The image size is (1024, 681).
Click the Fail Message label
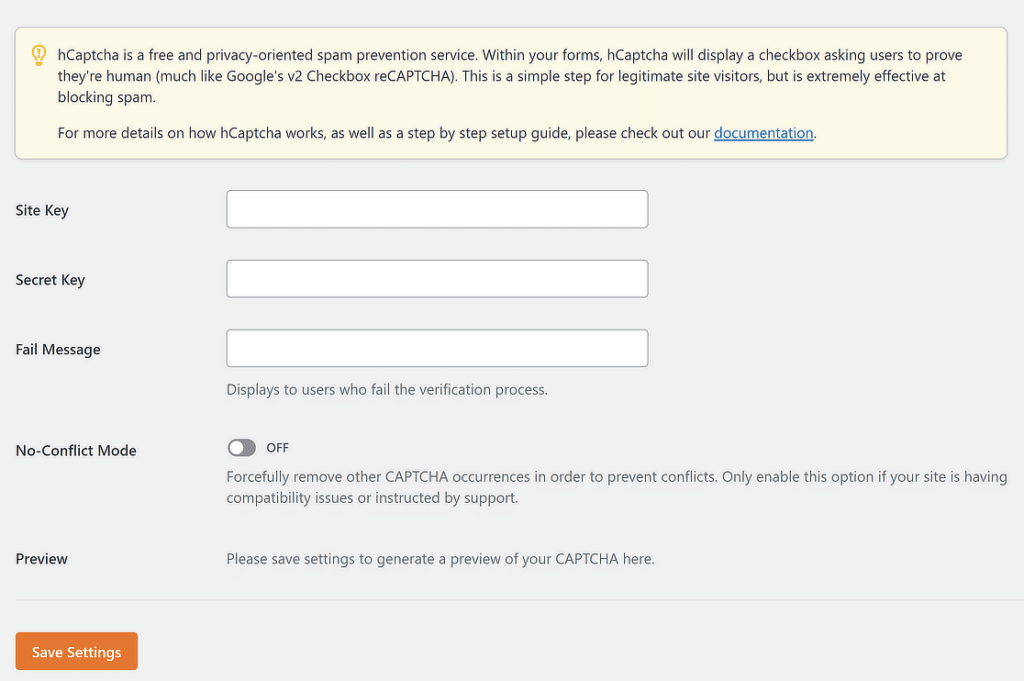pos(57,349)
